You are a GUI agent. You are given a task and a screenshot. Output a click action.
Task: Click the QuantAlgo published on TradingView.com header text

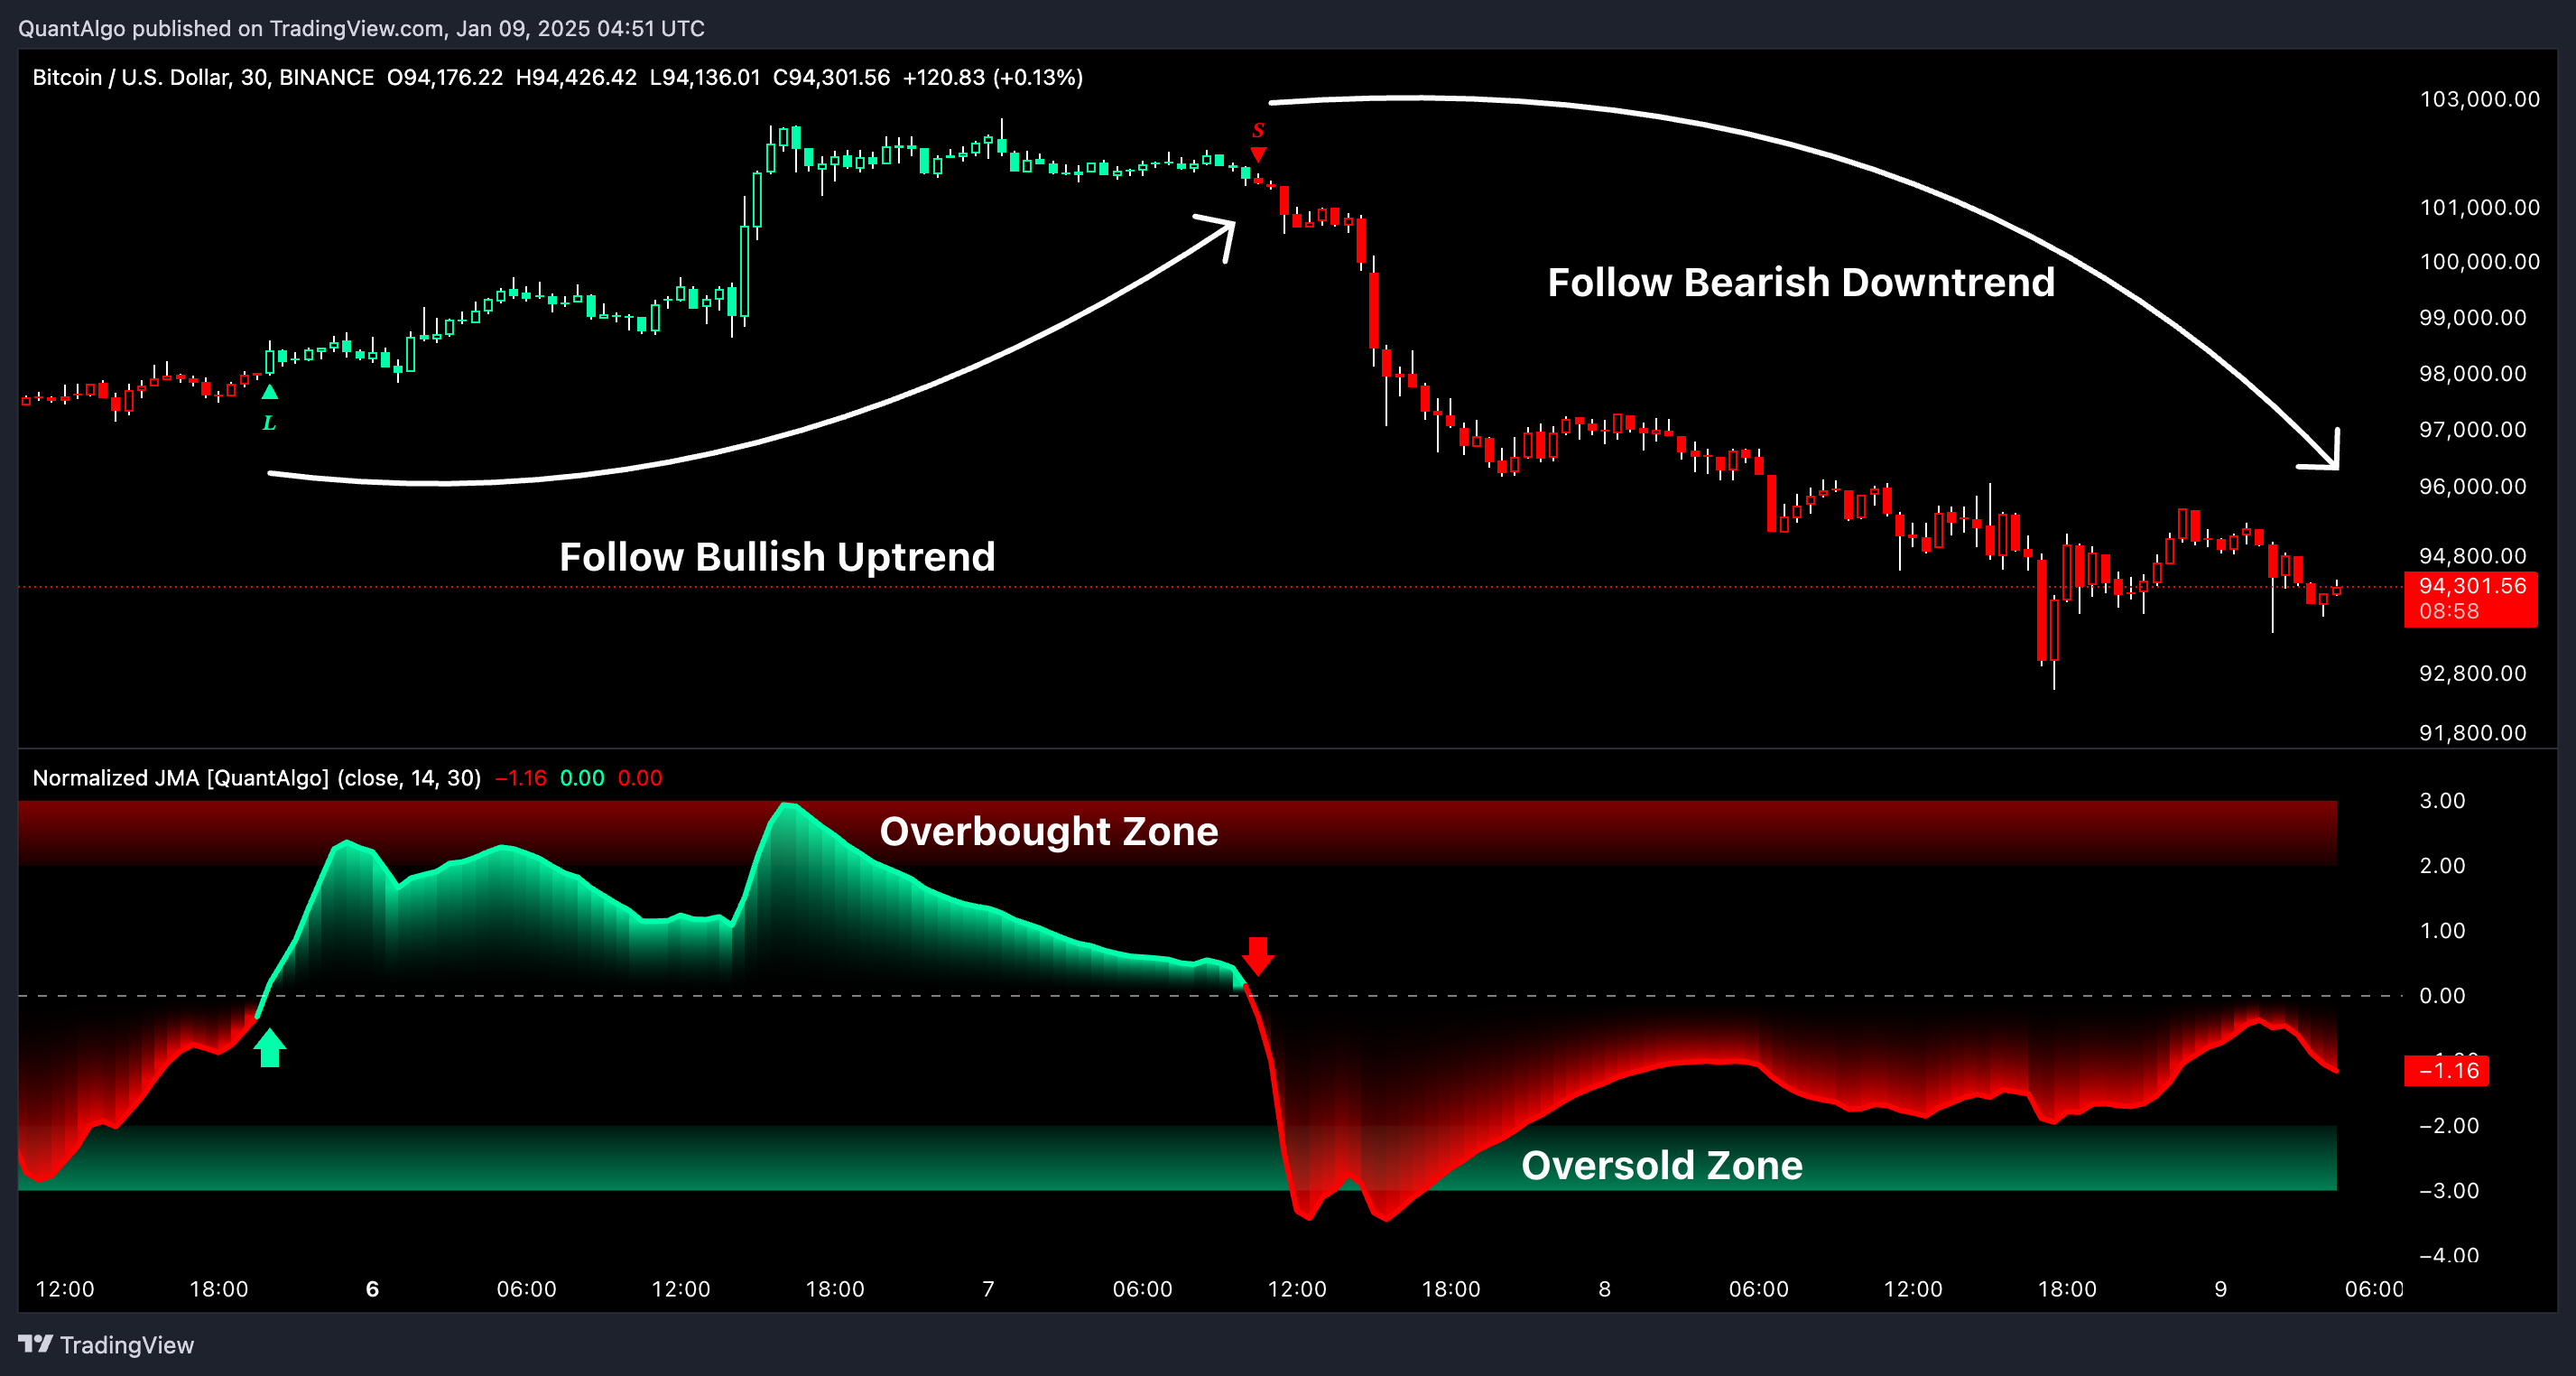pyautogui.click(x=361, y=28)
